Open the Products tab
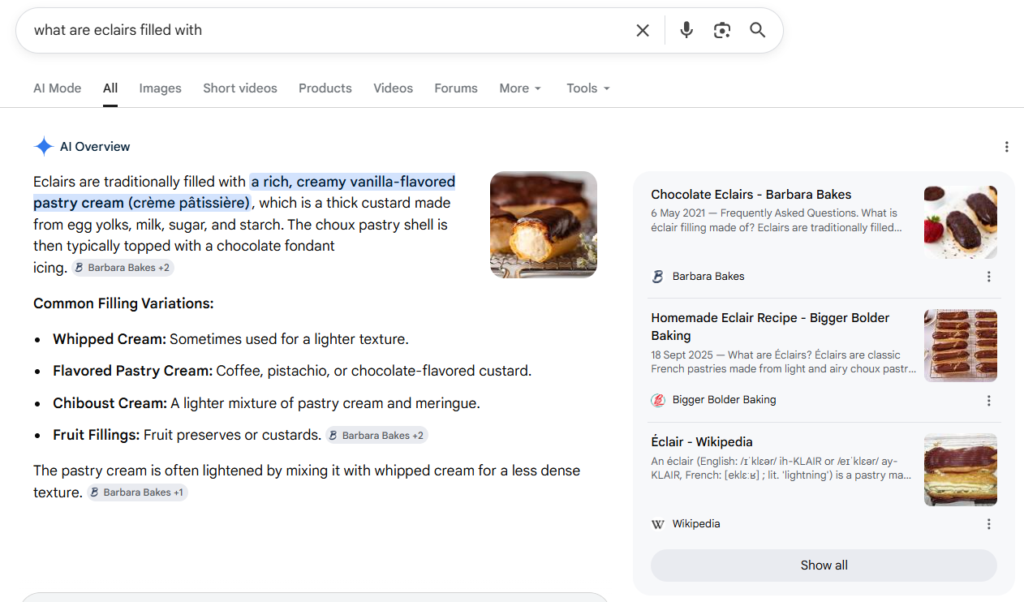This screenshot has width=1024, height=602. pos(325,88)
